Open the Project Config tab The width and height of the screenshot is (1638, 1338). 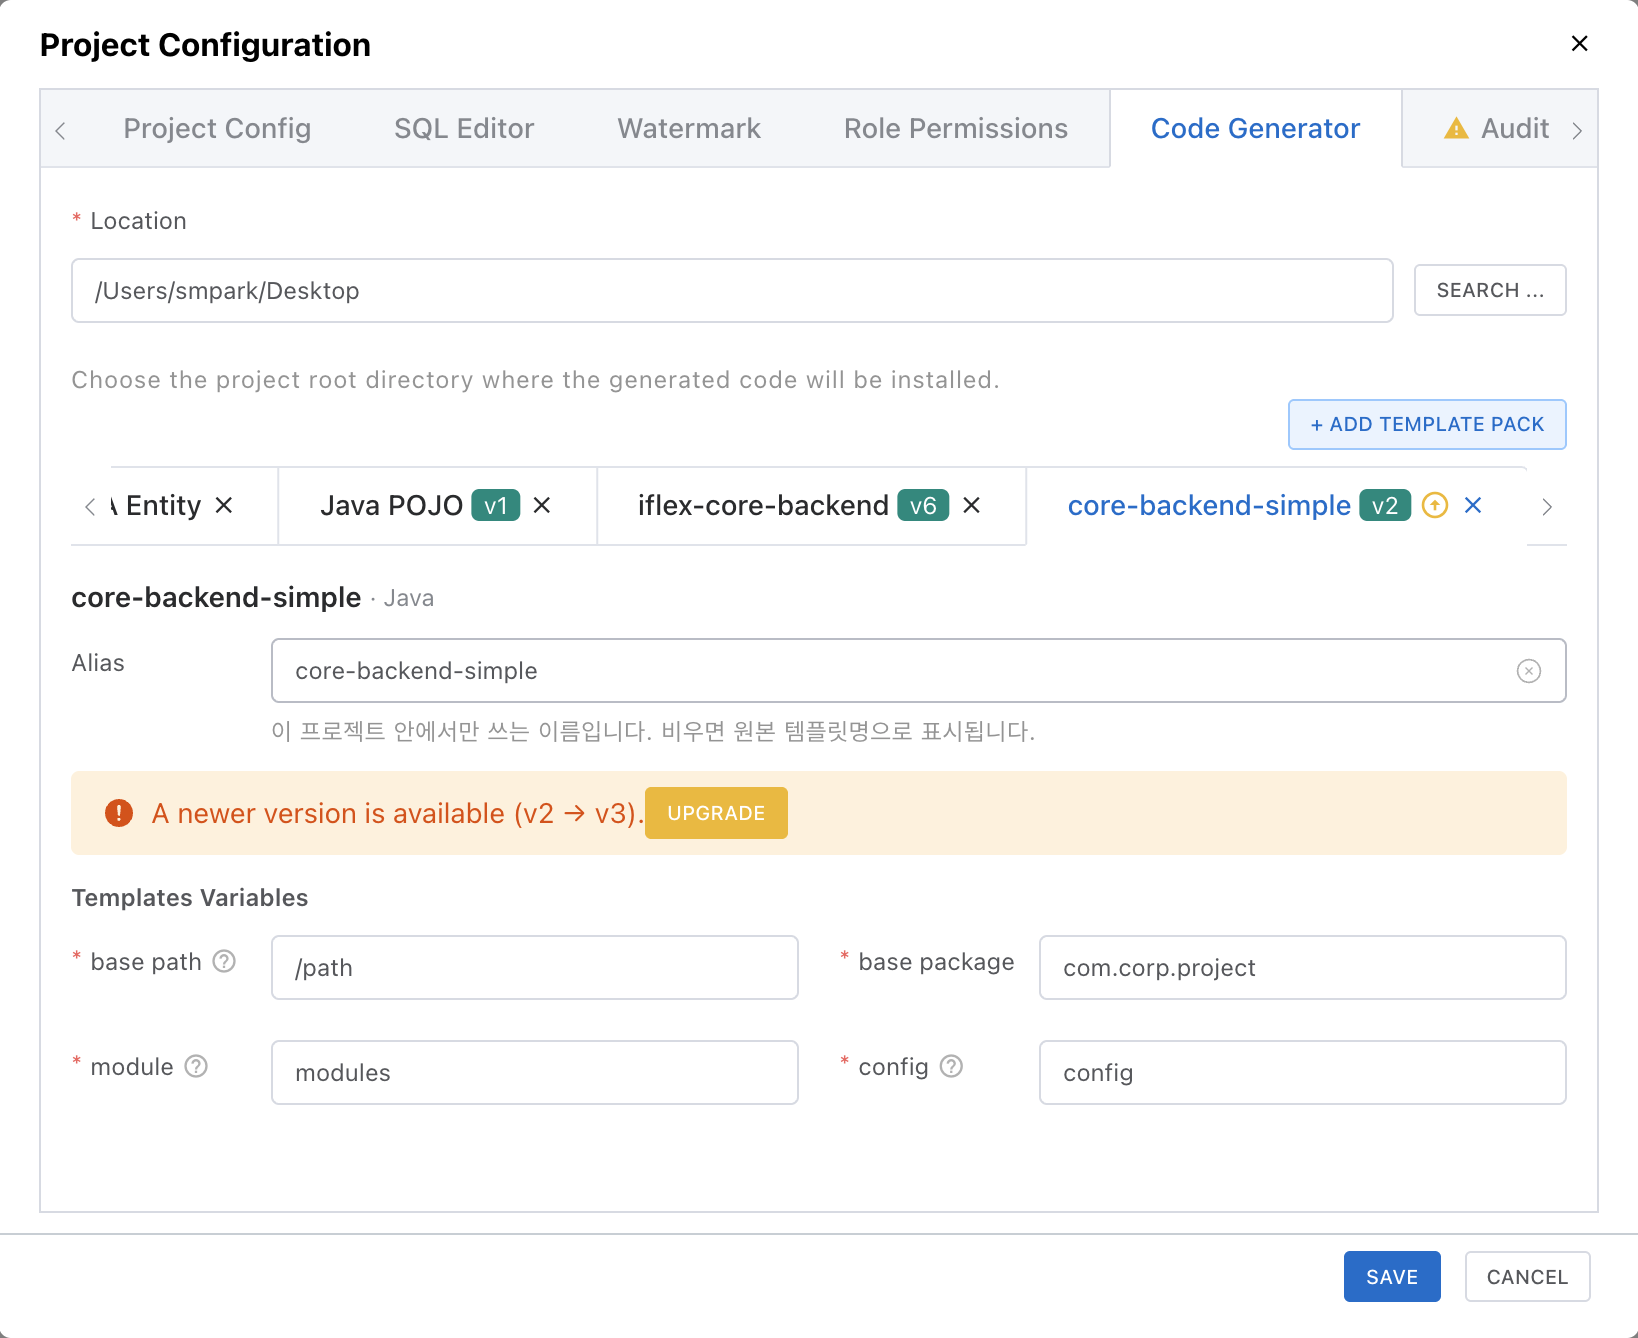point(217,129)
